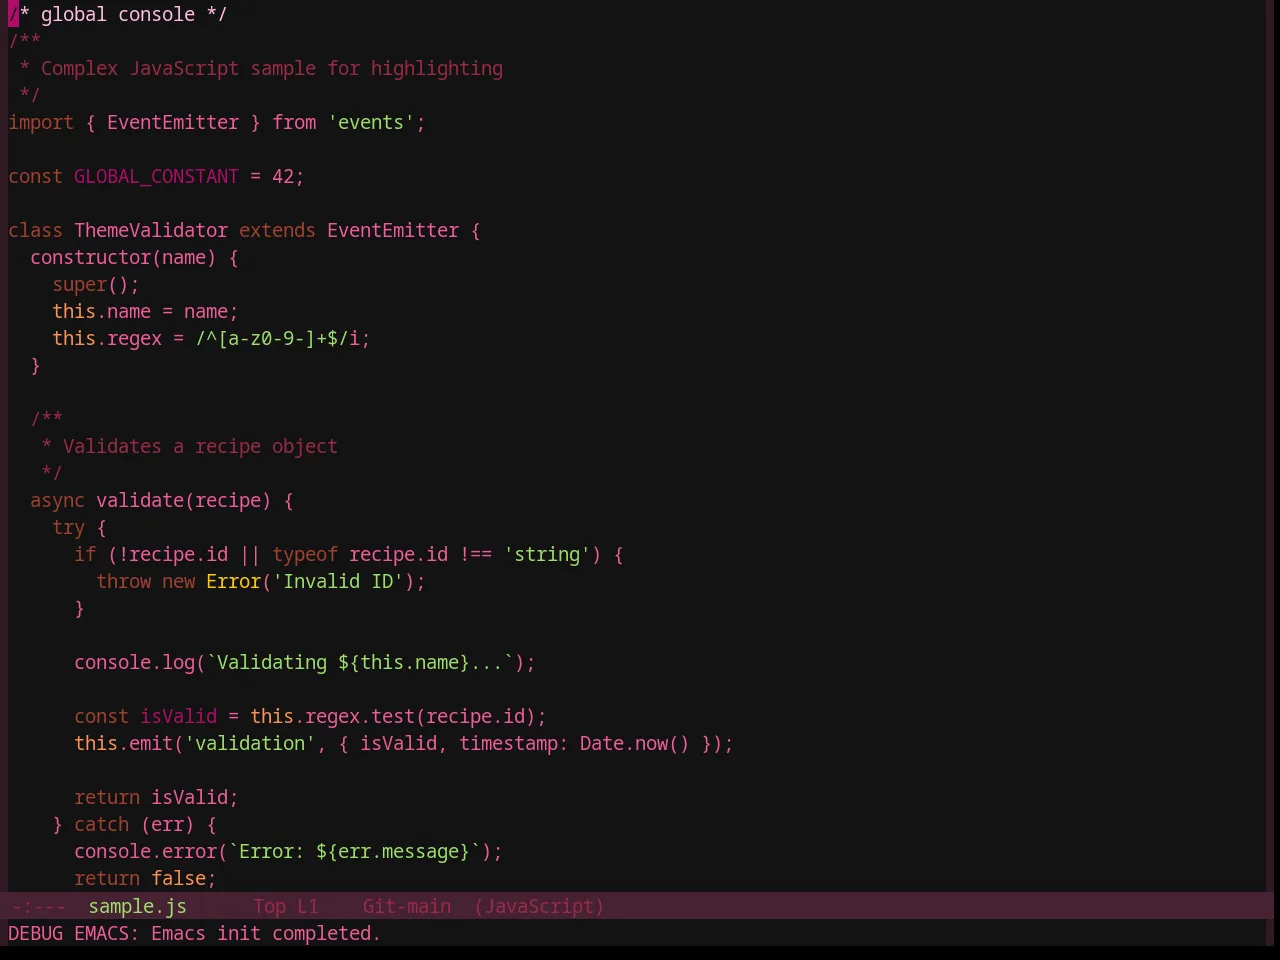This screenshot has width=1280, height=960.
Task: Click the validate(recipe) method name
Action: click(184, 500)
